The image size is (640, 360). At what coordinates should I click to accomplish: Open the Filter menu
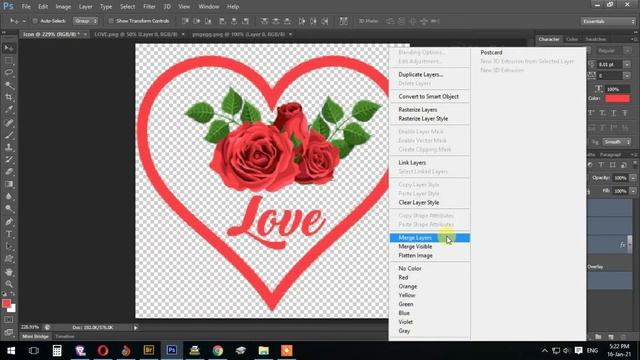tap(149, 7)
